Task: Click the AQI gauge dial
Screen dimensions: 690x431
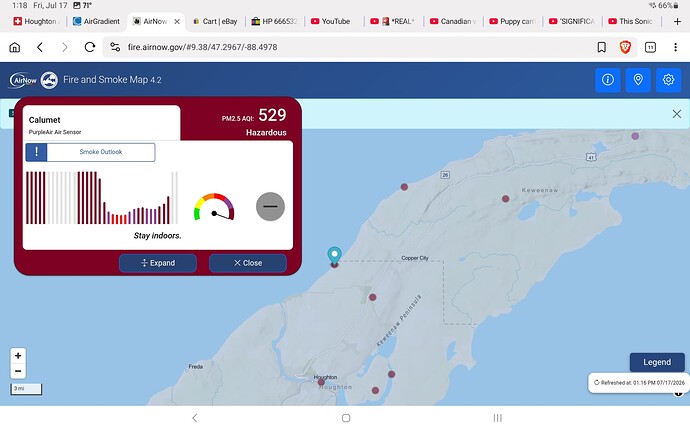Action: (214, 206)
